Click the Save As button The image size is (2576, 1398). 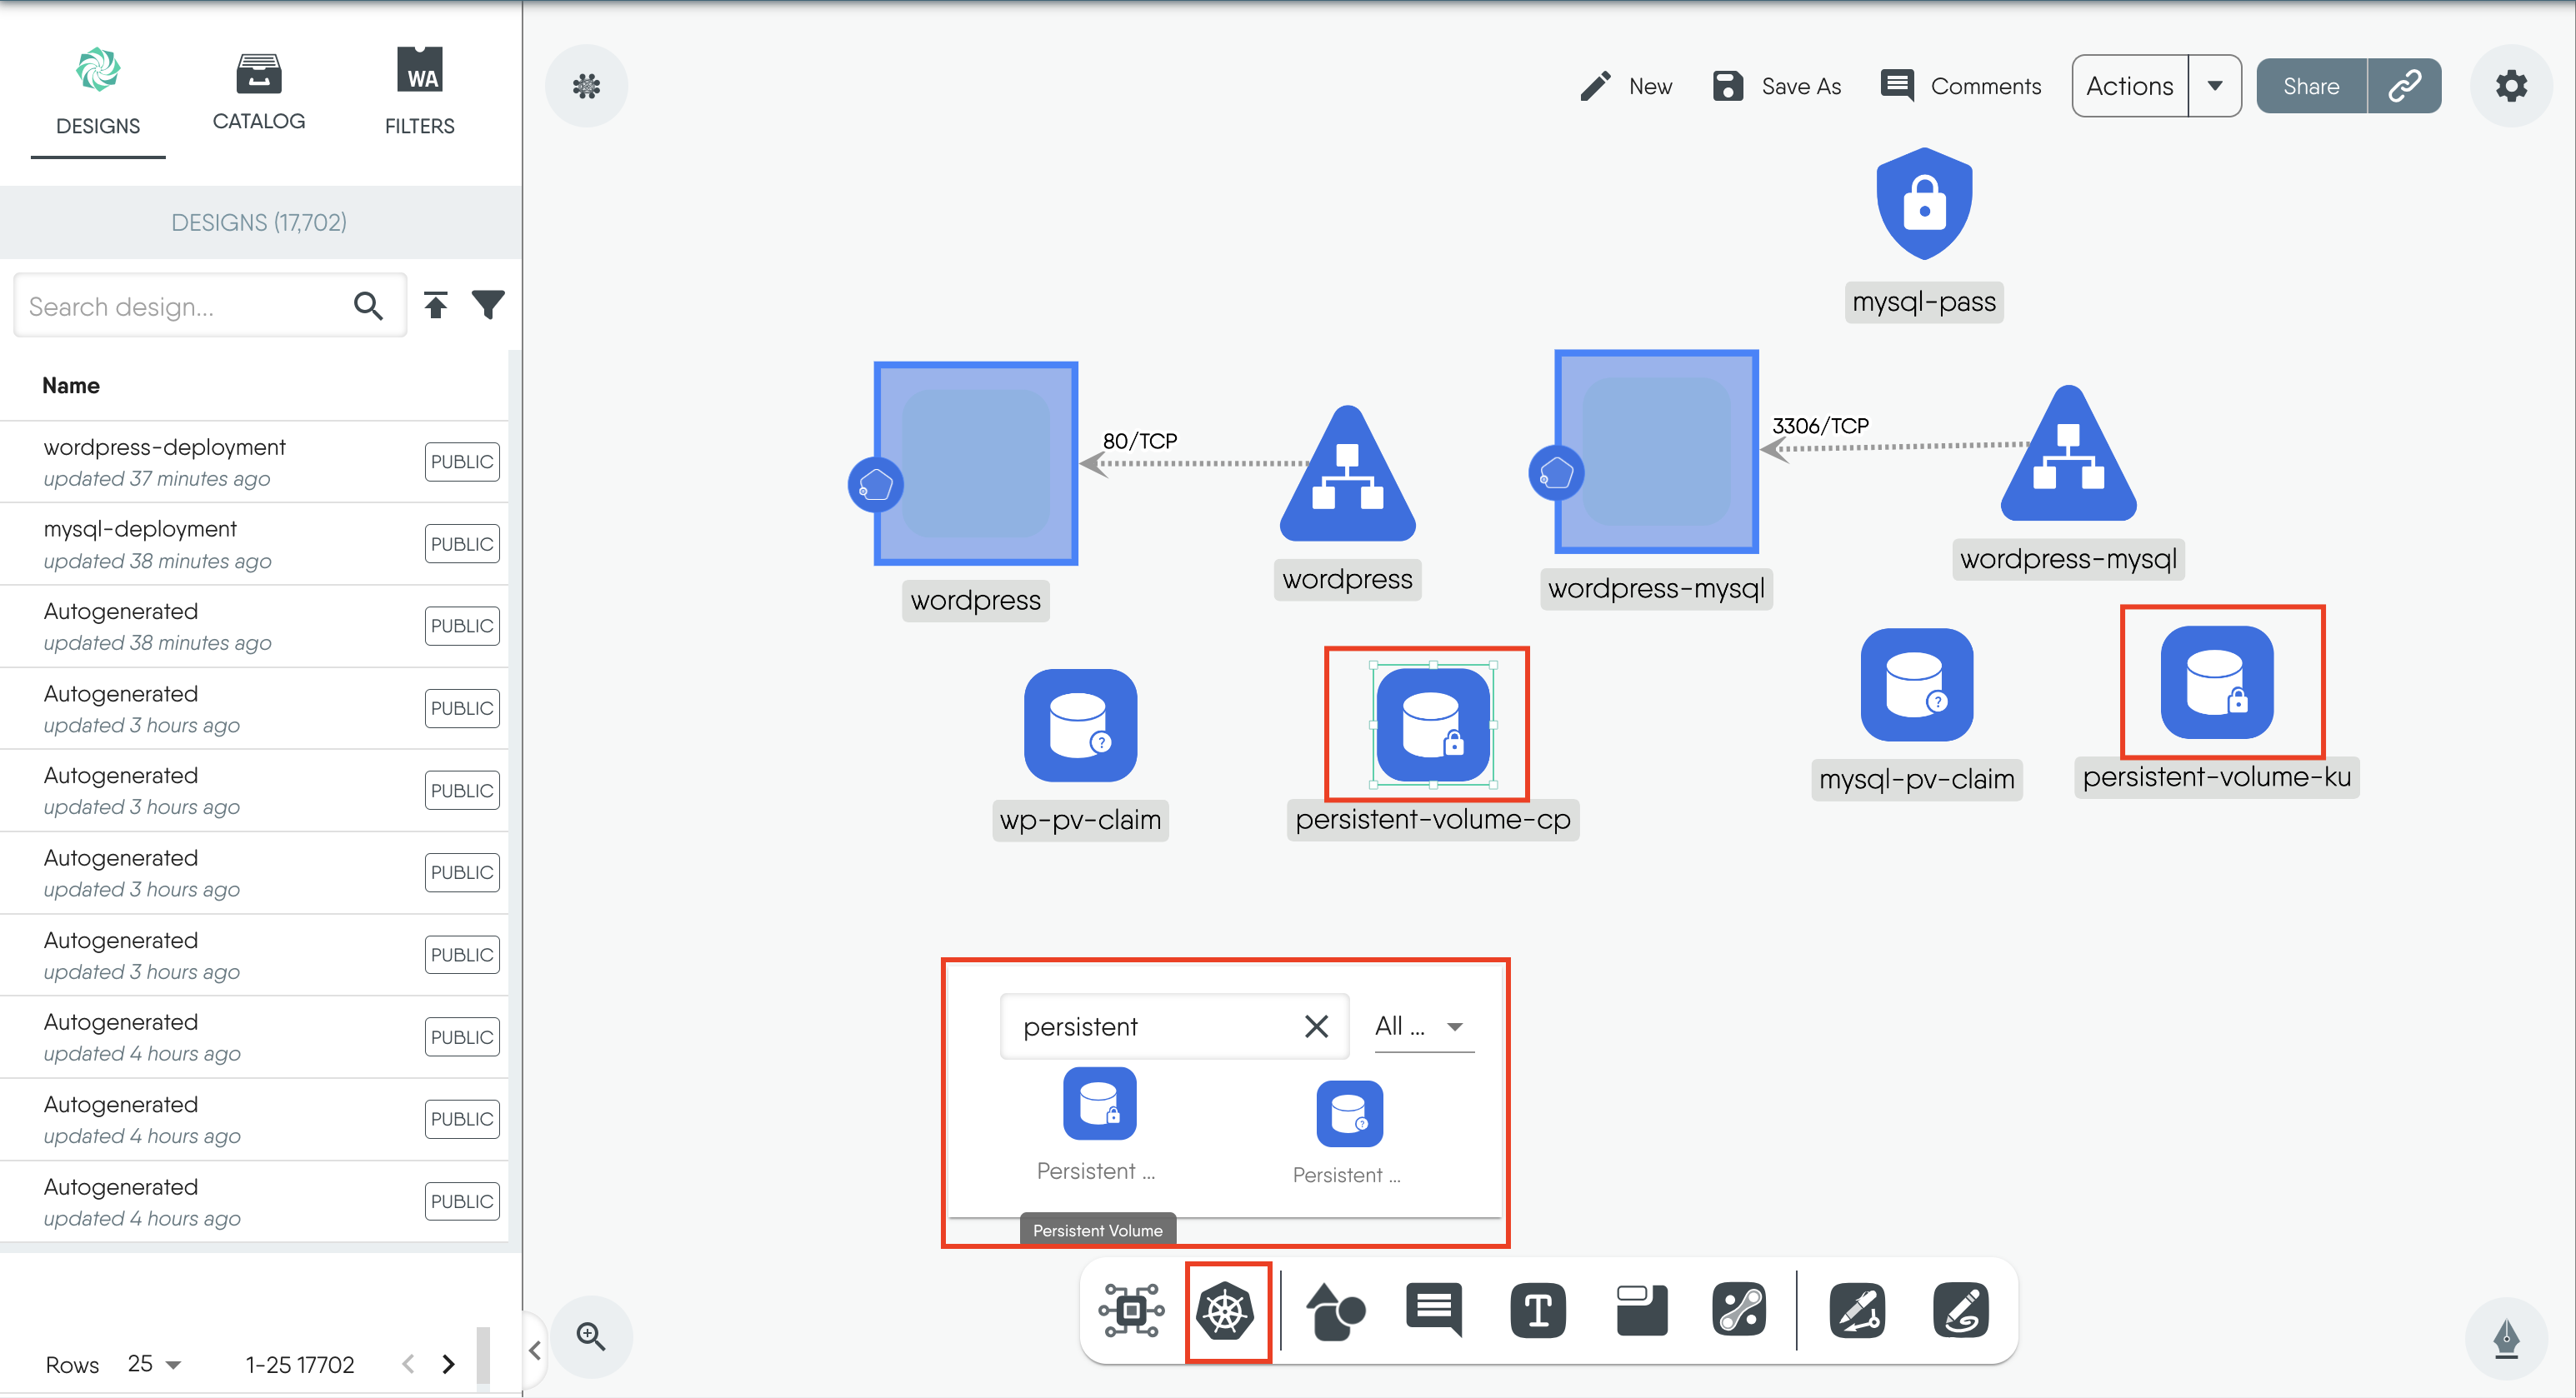1776,86
